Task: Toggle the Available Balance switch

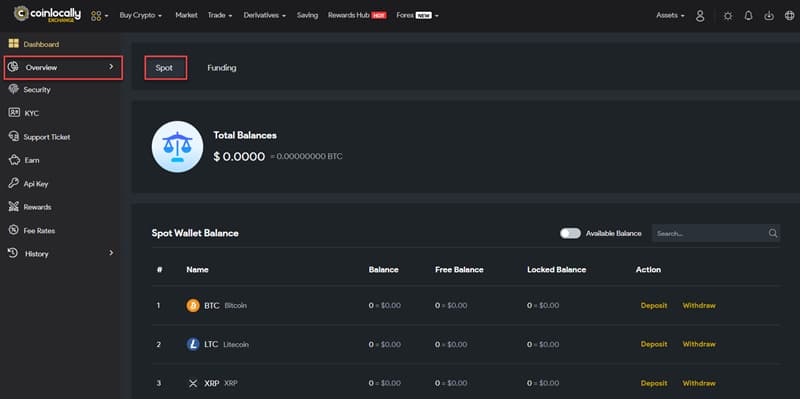Action: coord(570,233)
